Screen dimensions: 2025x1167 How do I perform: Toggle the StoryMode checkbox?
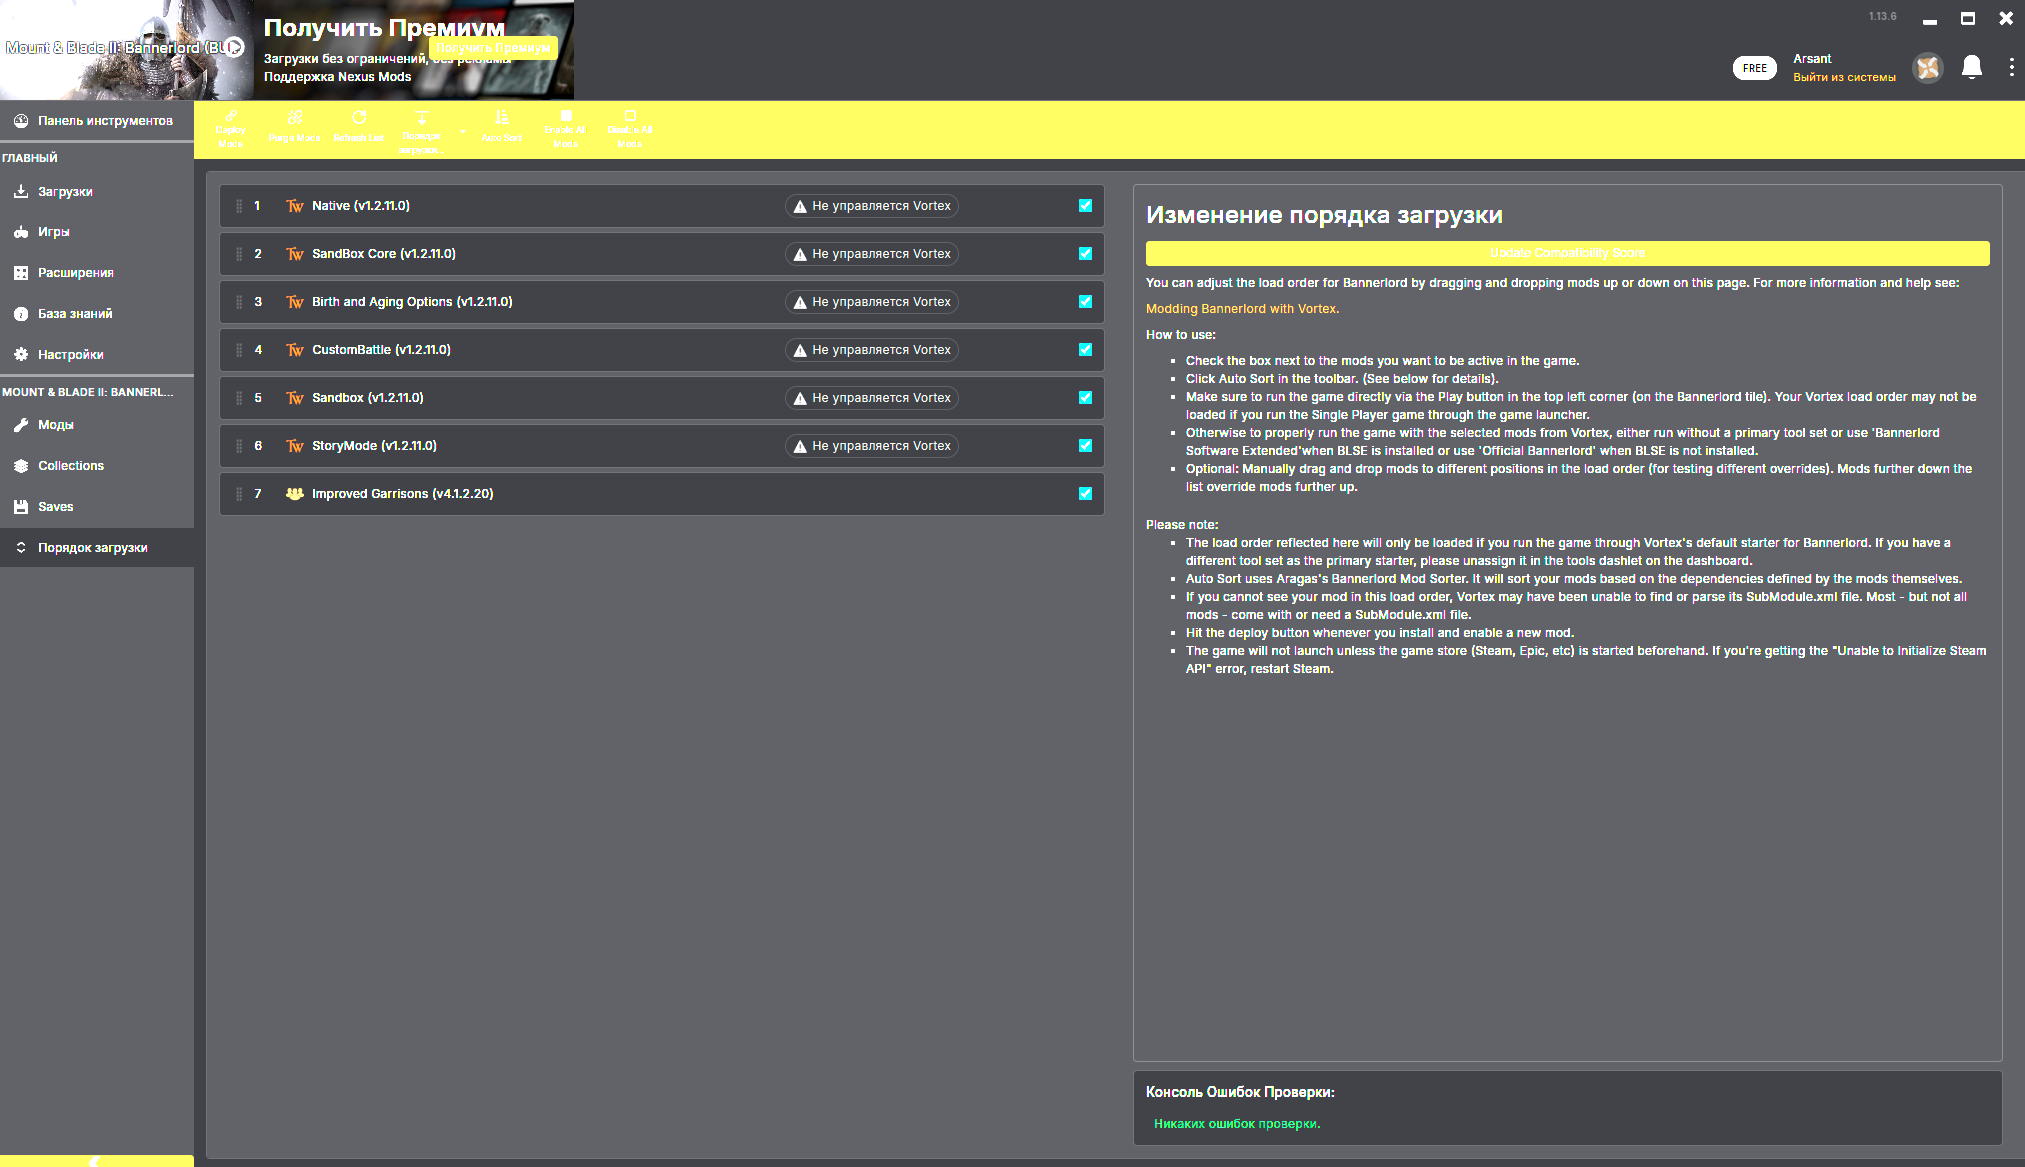1085,446
